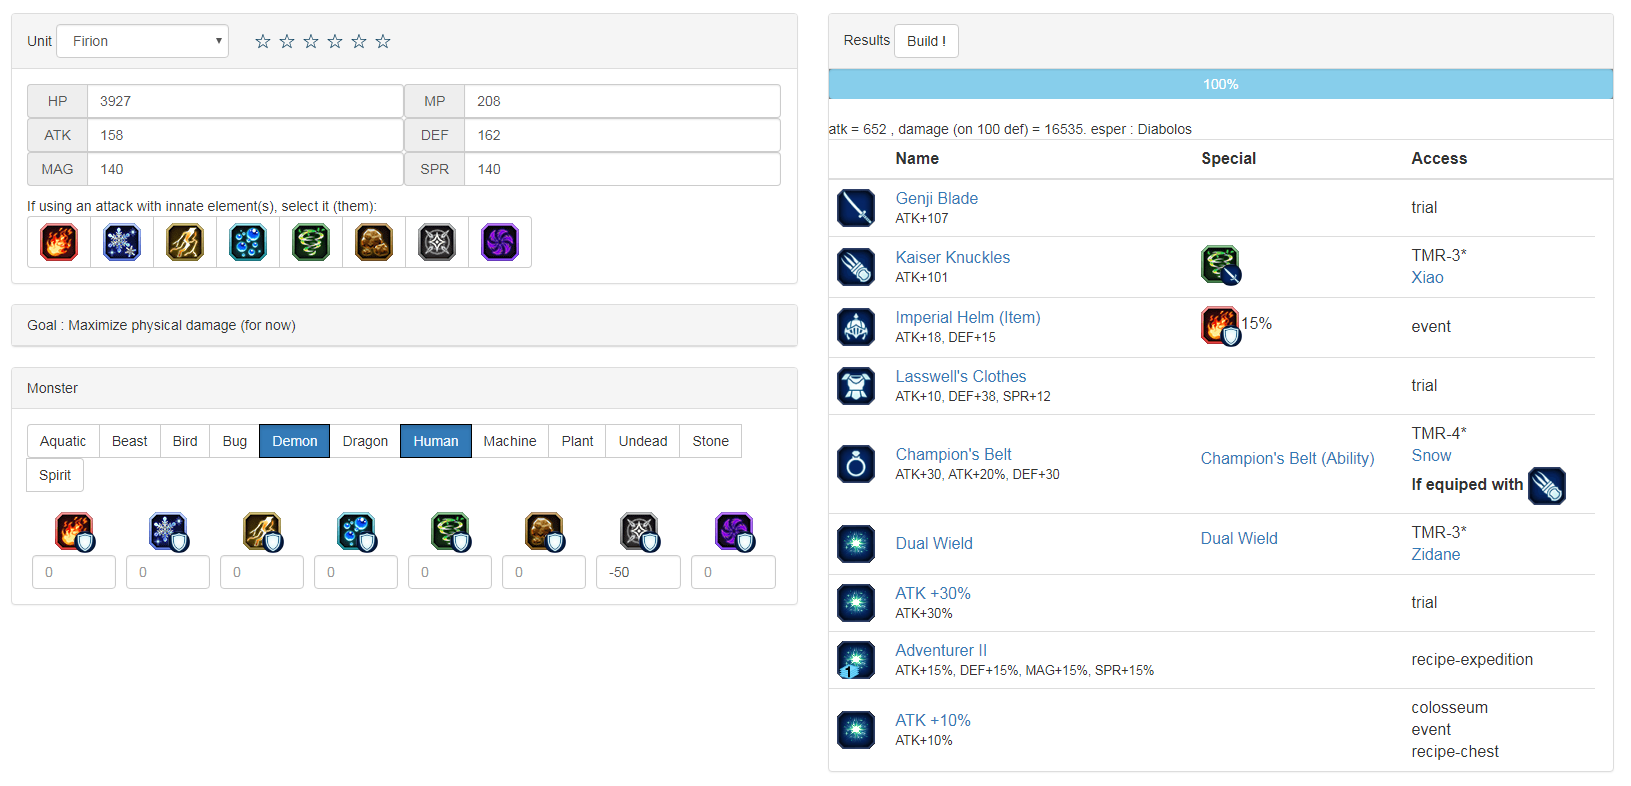Deselect the Human monster type
The image size is (1631, 786).
click(x=436, y=441)
